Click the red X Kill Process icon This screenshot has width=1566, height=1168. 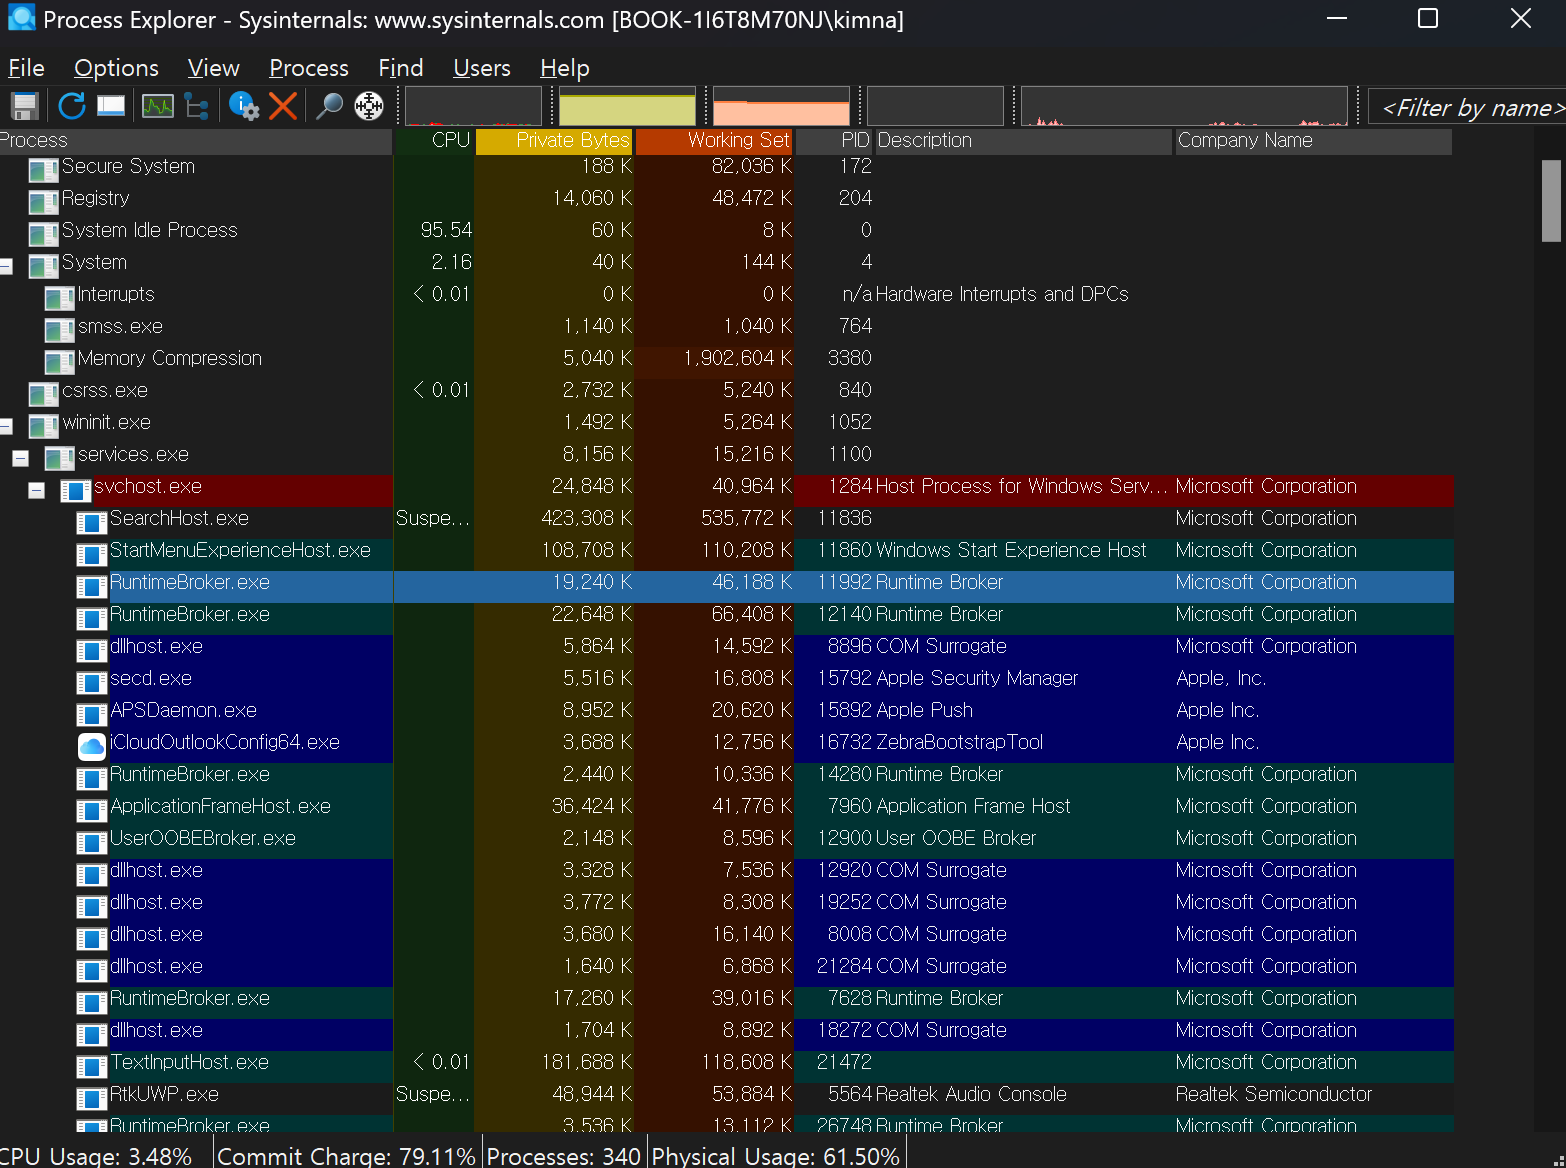coord(283,105)
